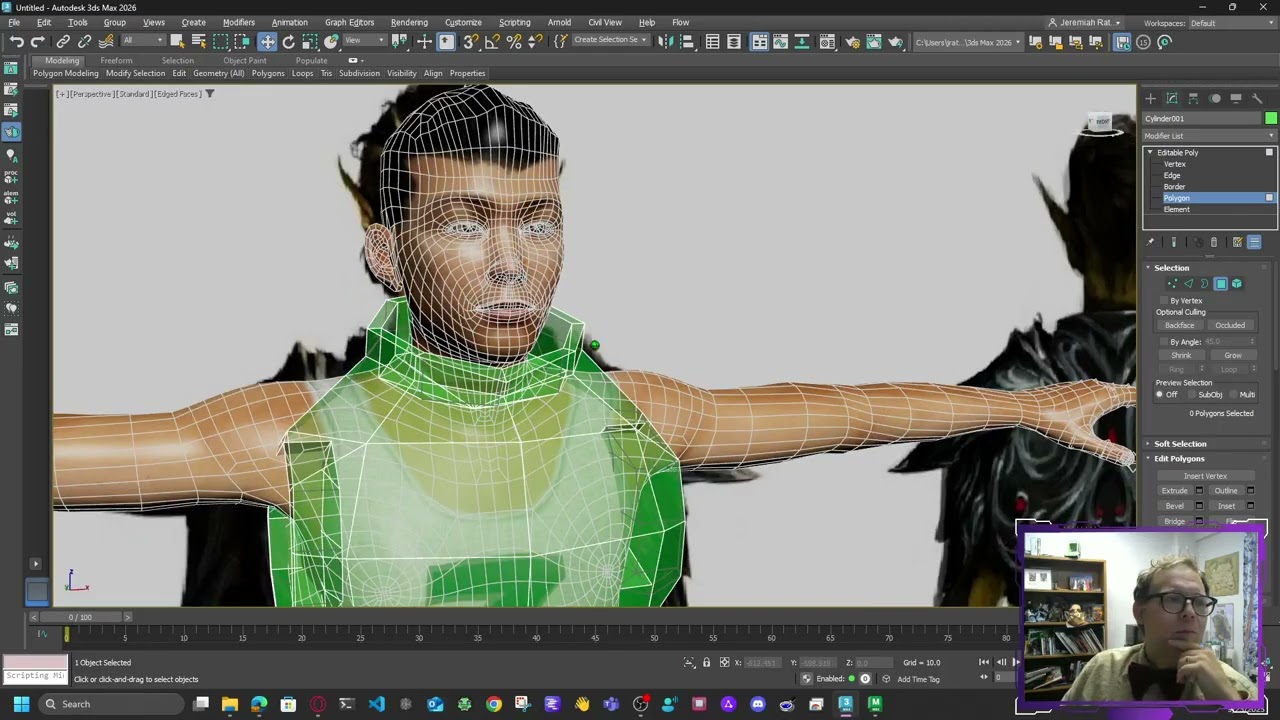Viewport: 1280px width, 720px height.
Task: Click the Insert Vertex button
Action: click(x=1205, y=477)
